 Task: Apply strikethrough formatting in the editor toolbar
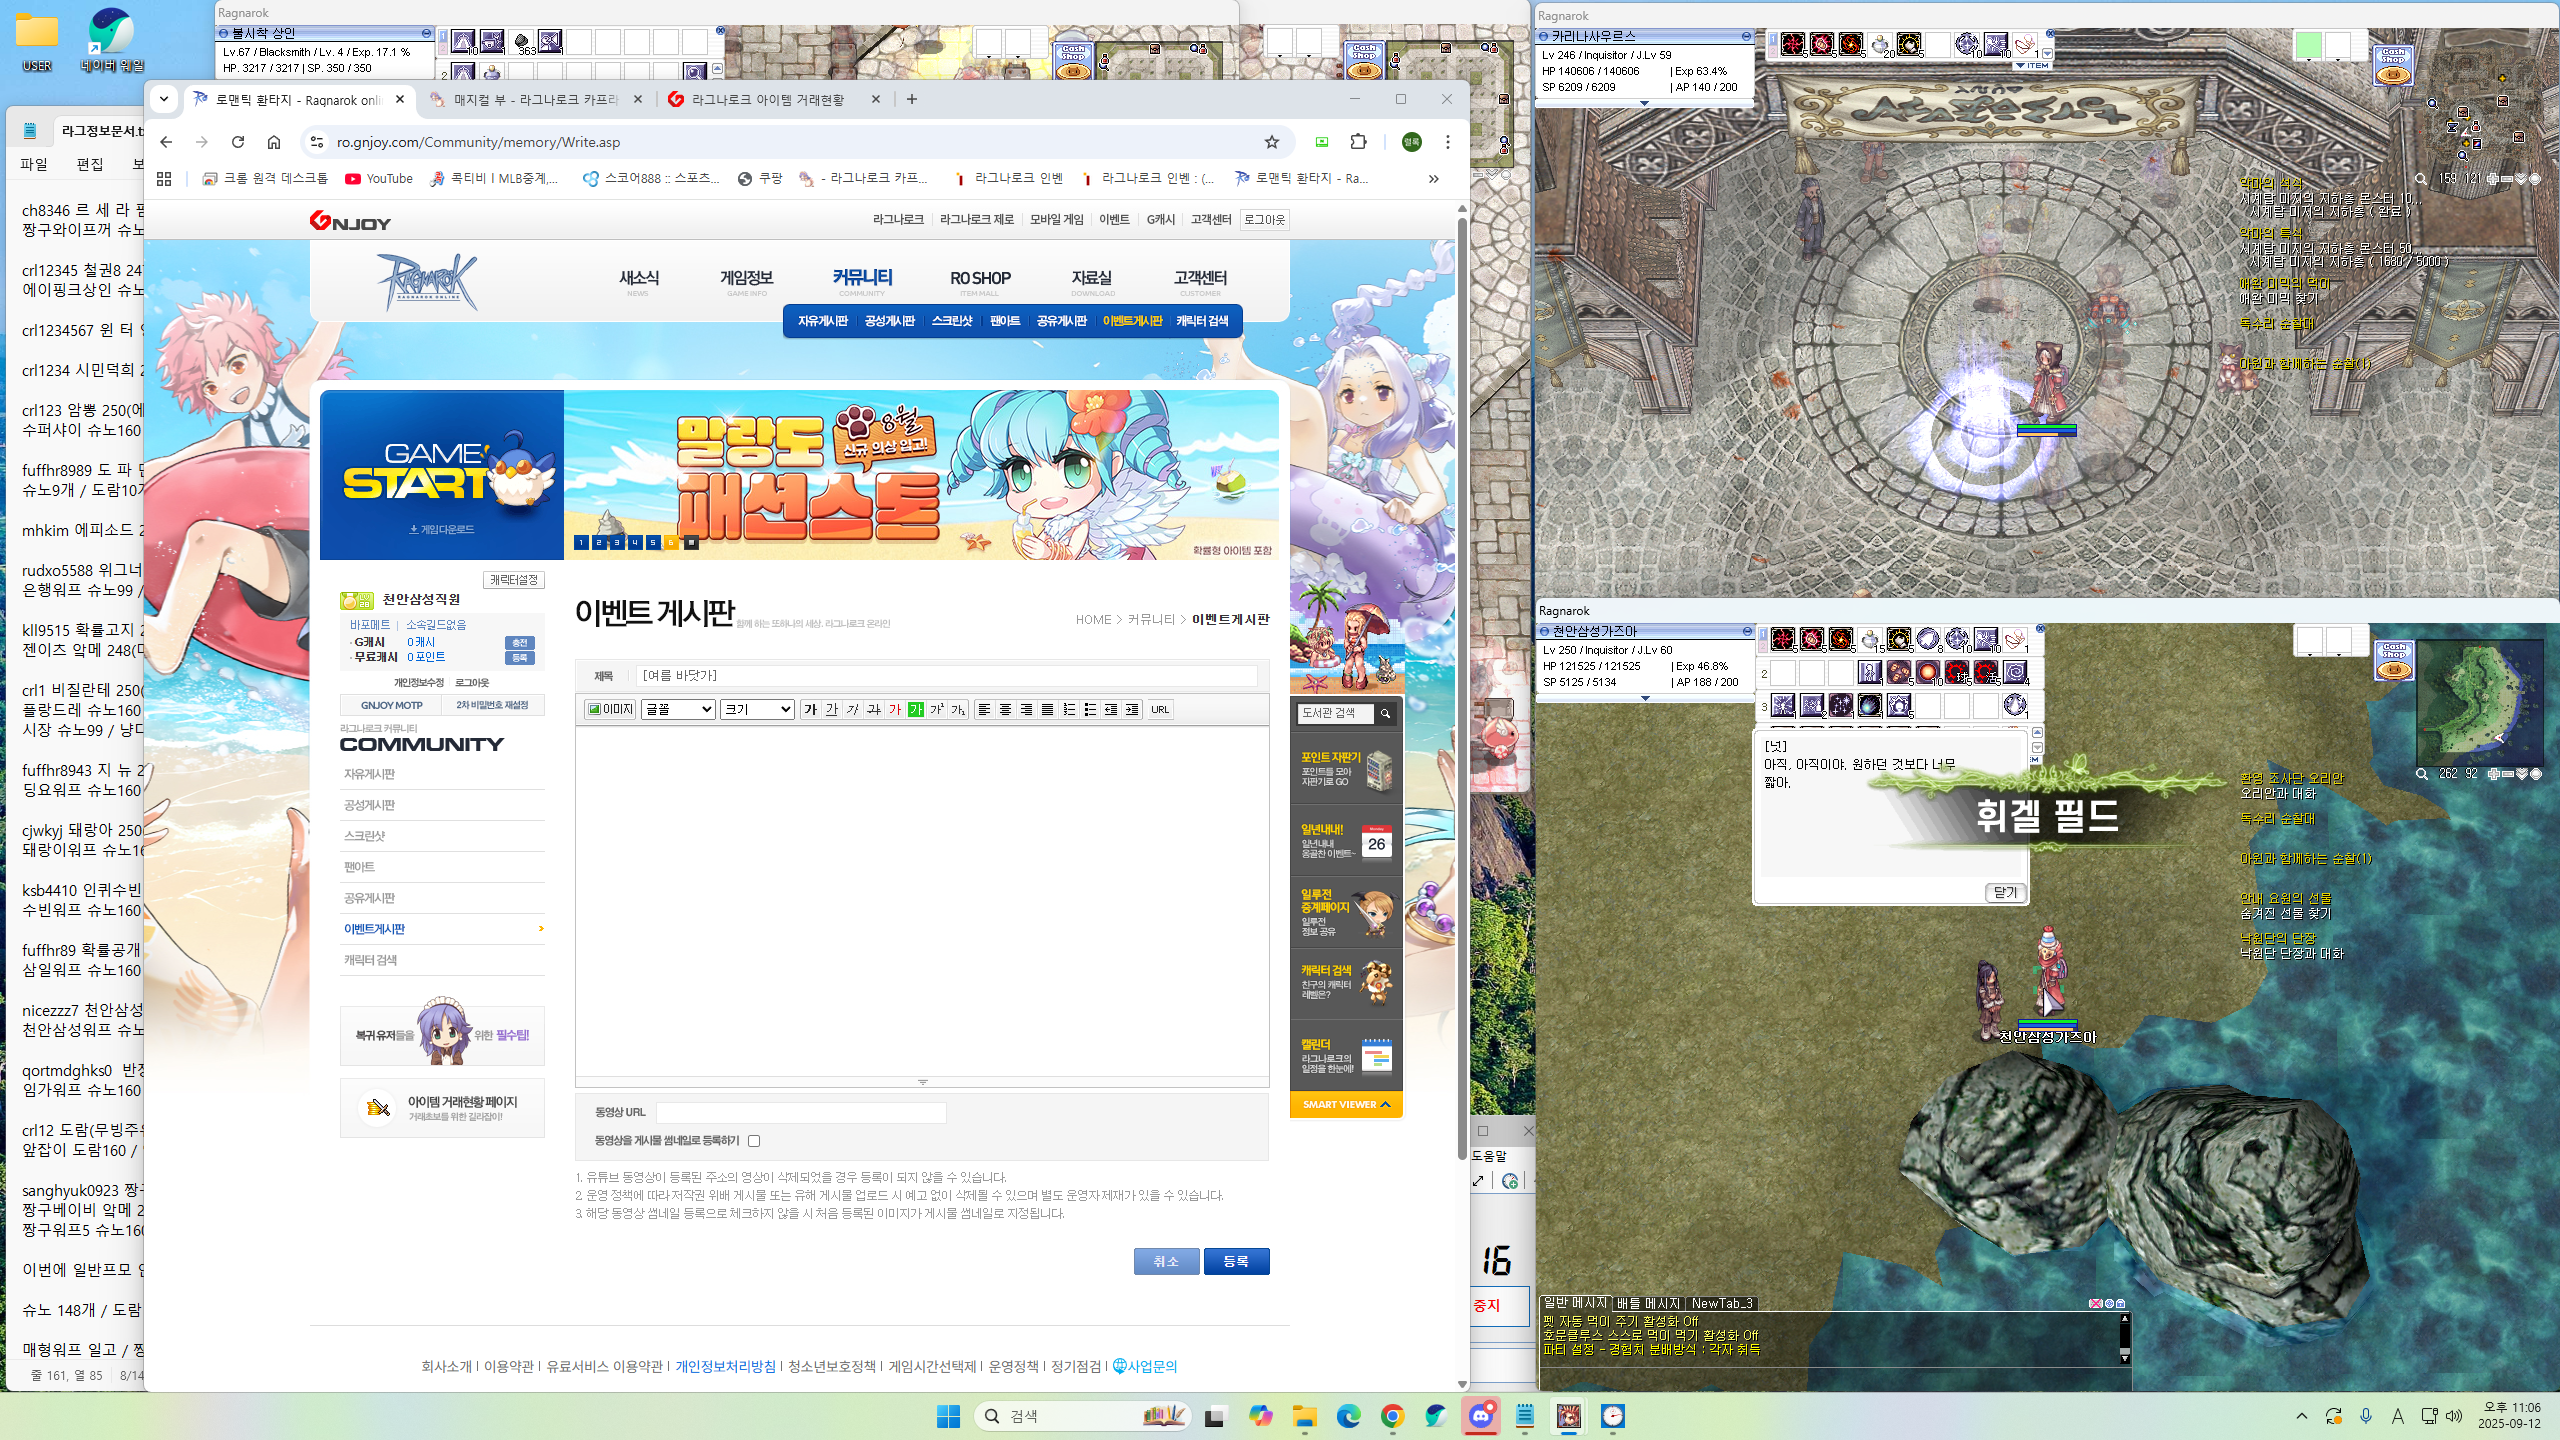[873, 709]
